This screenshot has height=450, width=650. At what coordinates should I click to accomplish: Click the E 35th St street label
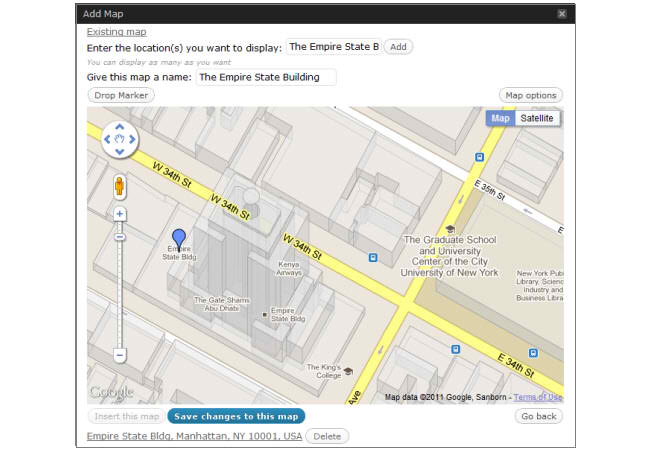tap(490, 190)
